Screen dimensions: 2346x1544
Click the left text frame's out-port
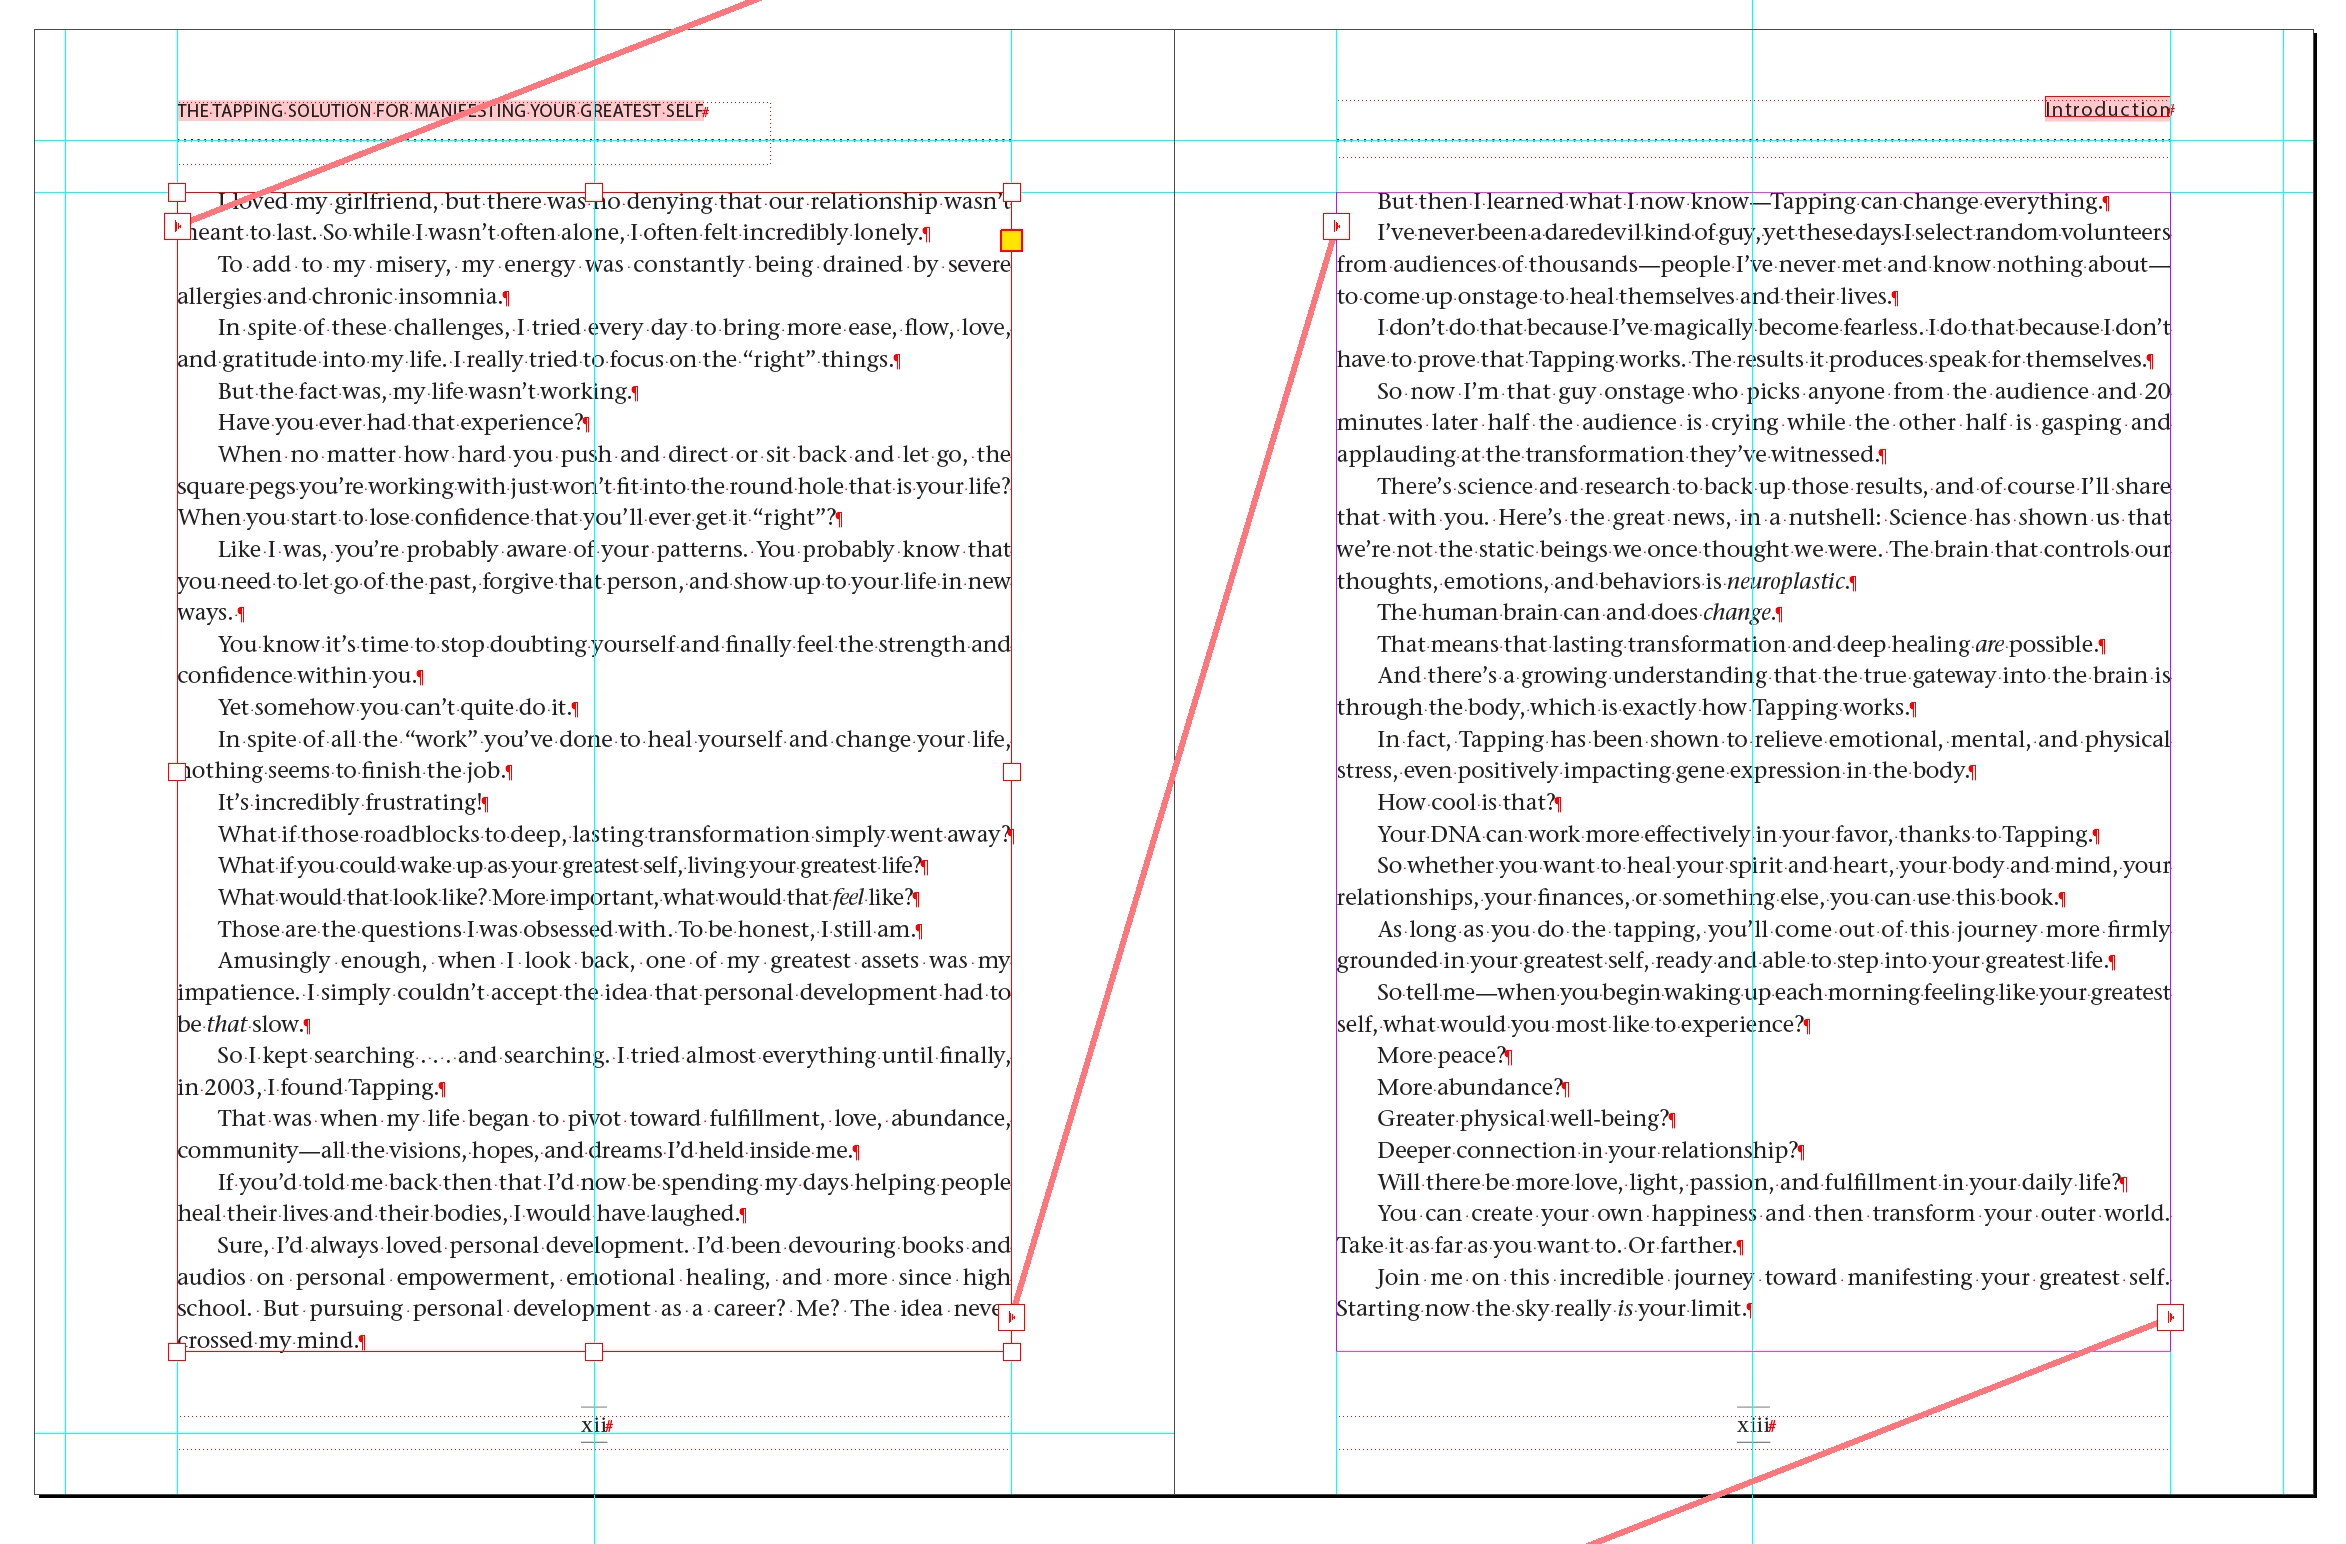[x=1012, y=1317]
